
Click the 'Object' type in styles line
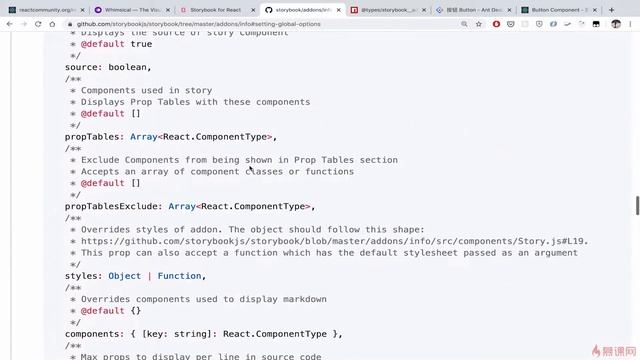pyautogui.click(x=124, y=276)
